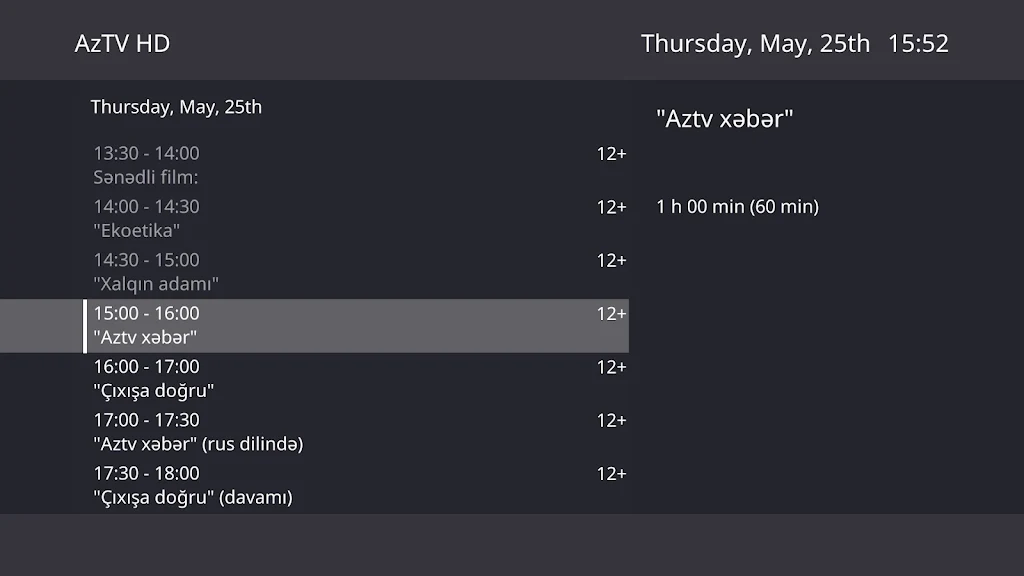Click the 12+ badge on the 17:00 row
1024x576 pixels.
pos(611,420)
